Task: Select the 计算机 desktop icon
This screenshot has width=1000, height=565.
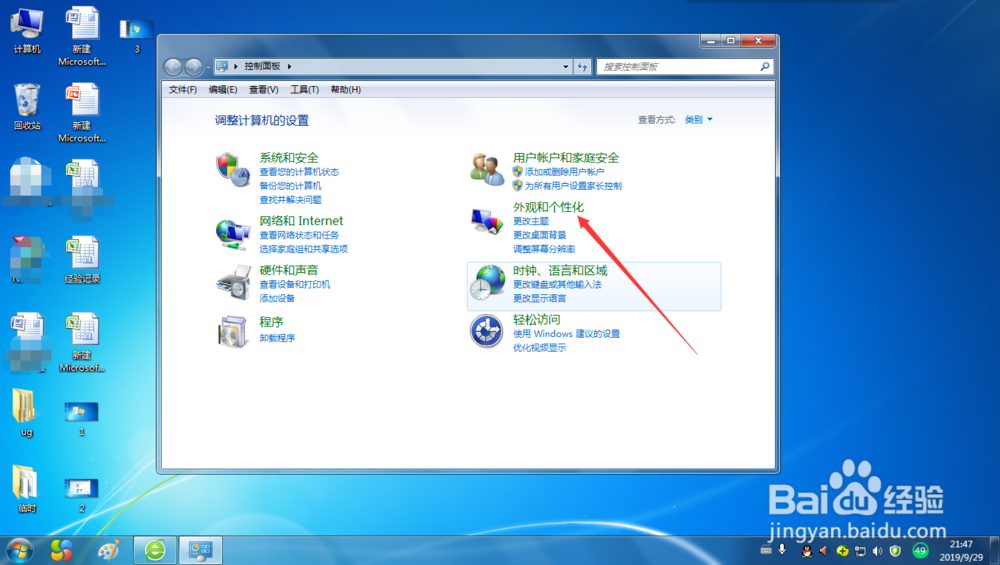Action: [x=27, y=31]
